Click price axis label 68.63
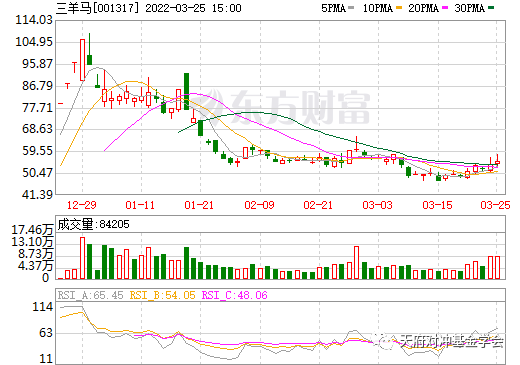This screenshot has height=365, width=520. [37, 129]
